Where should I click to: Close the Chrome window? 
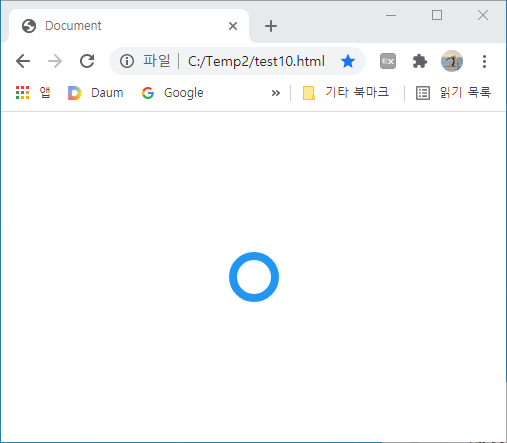pos(483,15)
